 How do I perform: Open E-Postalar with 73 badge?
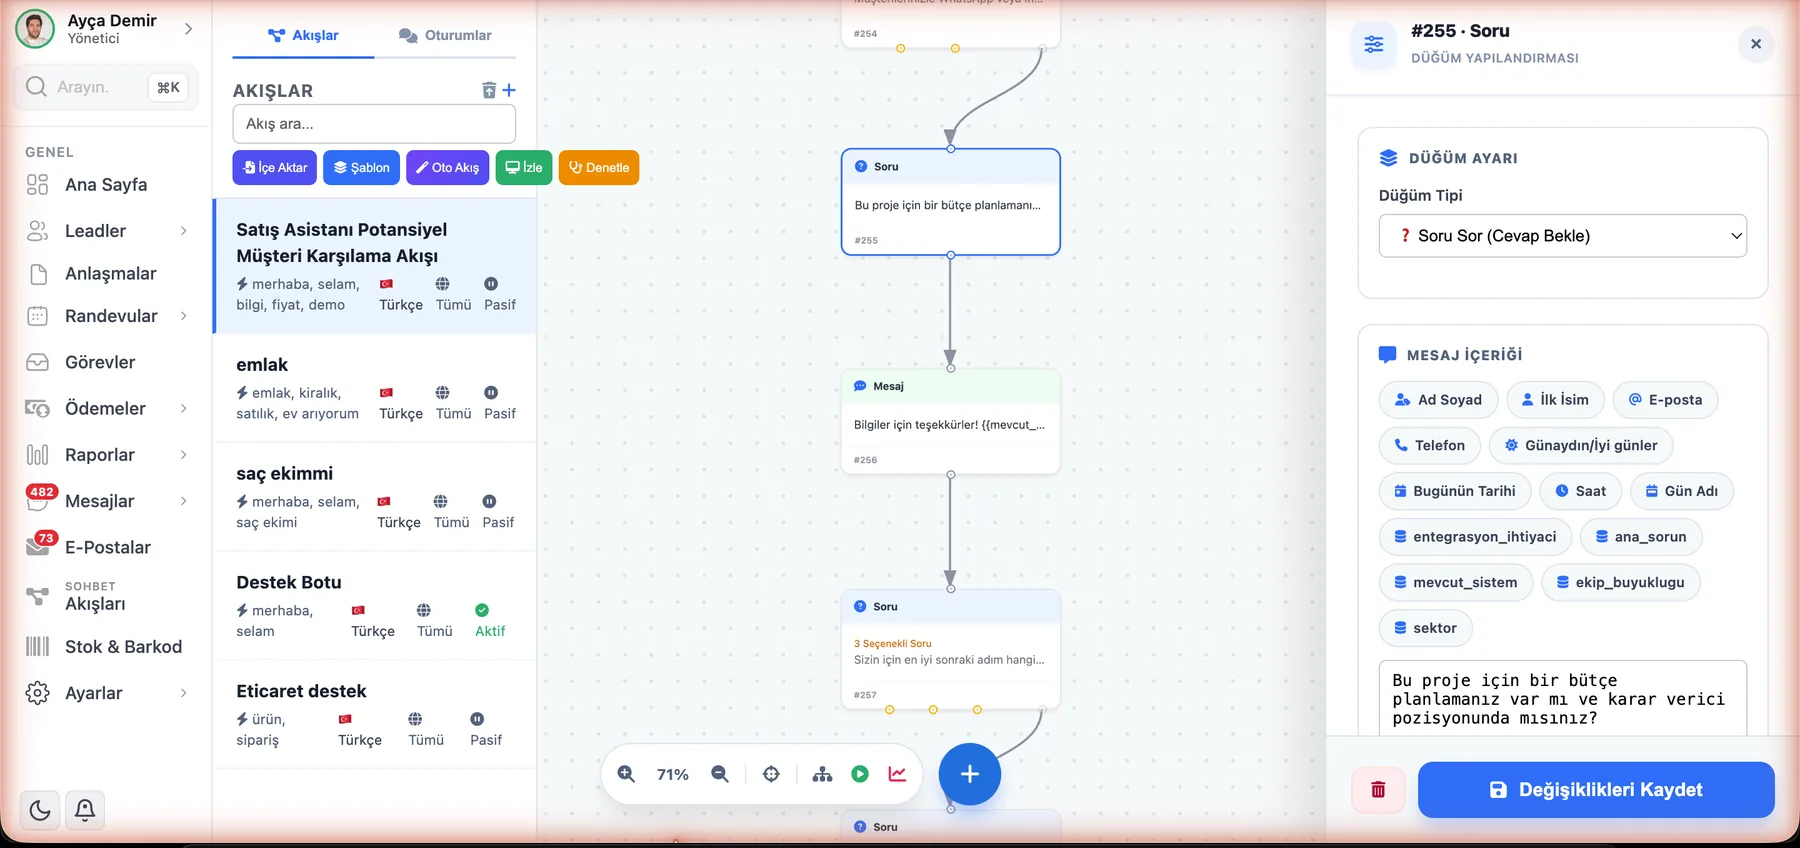[x=107, y=547]
